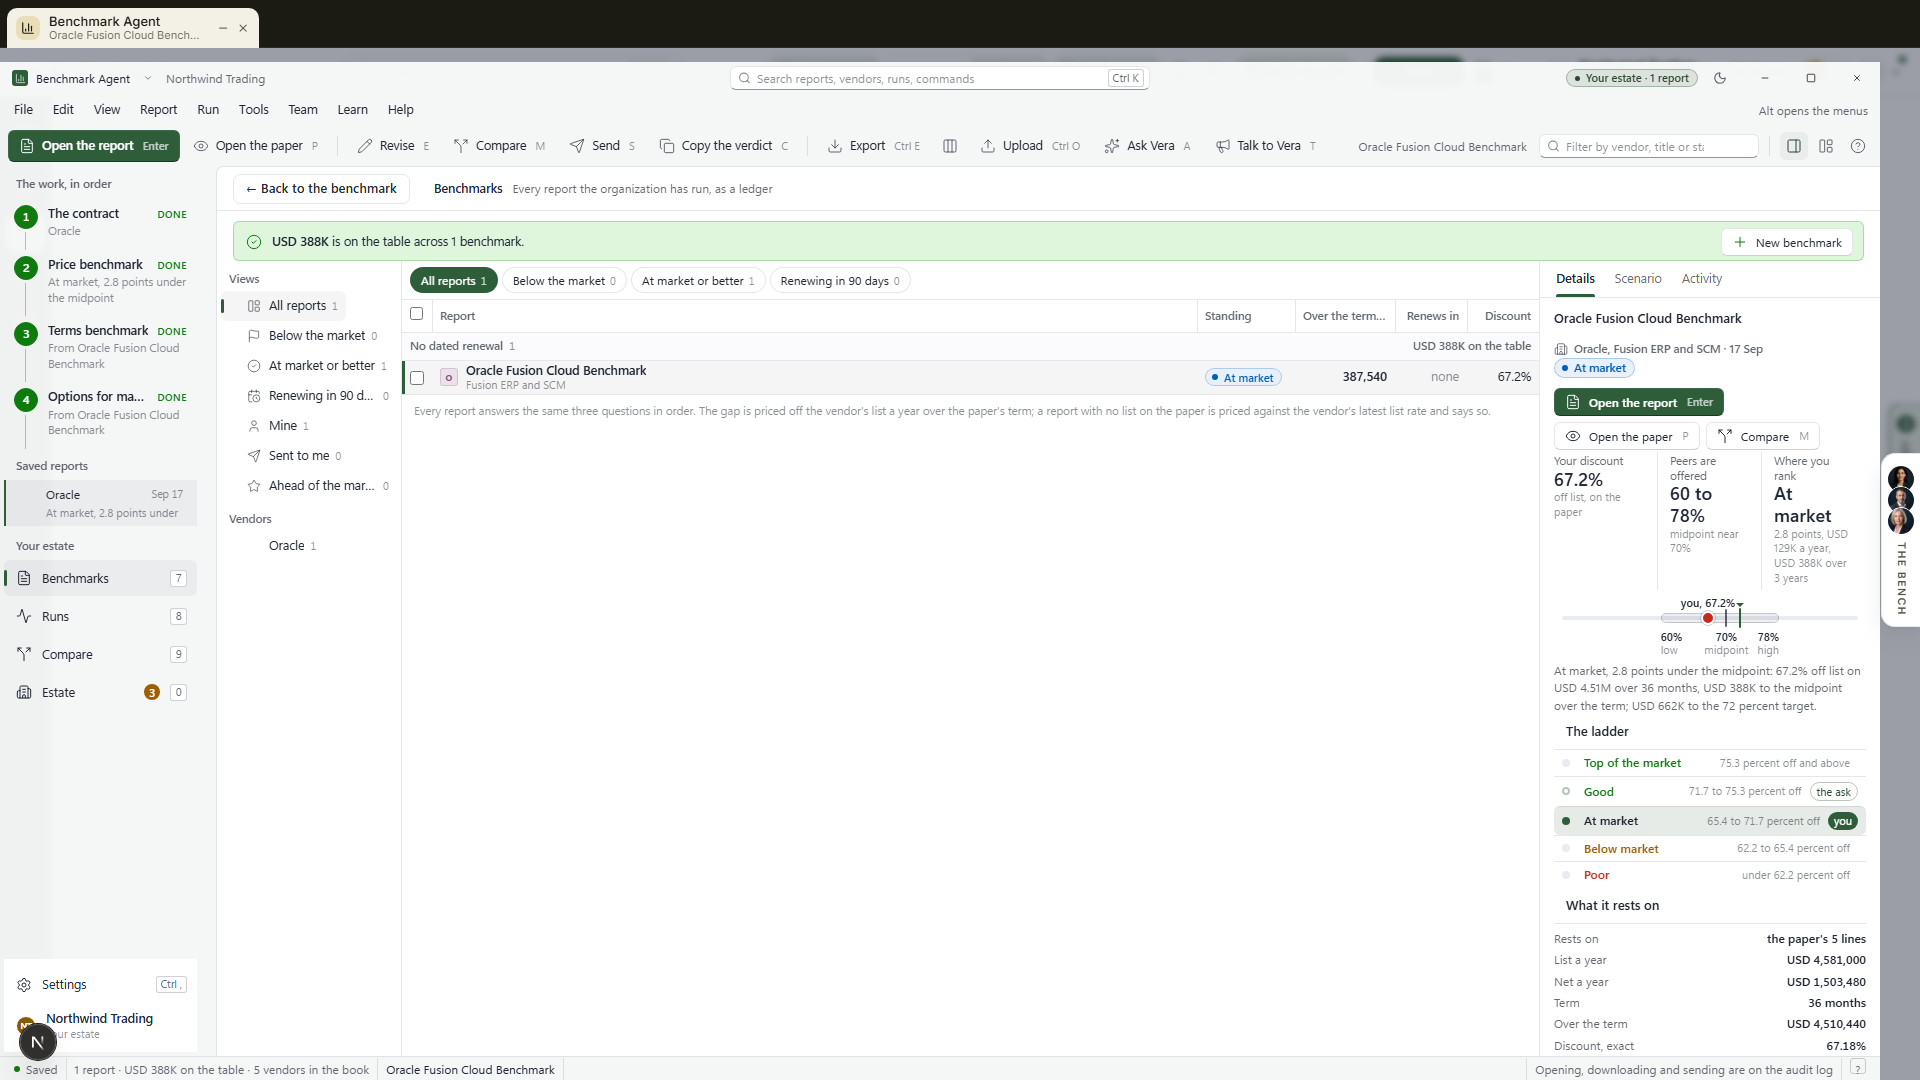Click Open the paper in details panel

click(1626, 437)
